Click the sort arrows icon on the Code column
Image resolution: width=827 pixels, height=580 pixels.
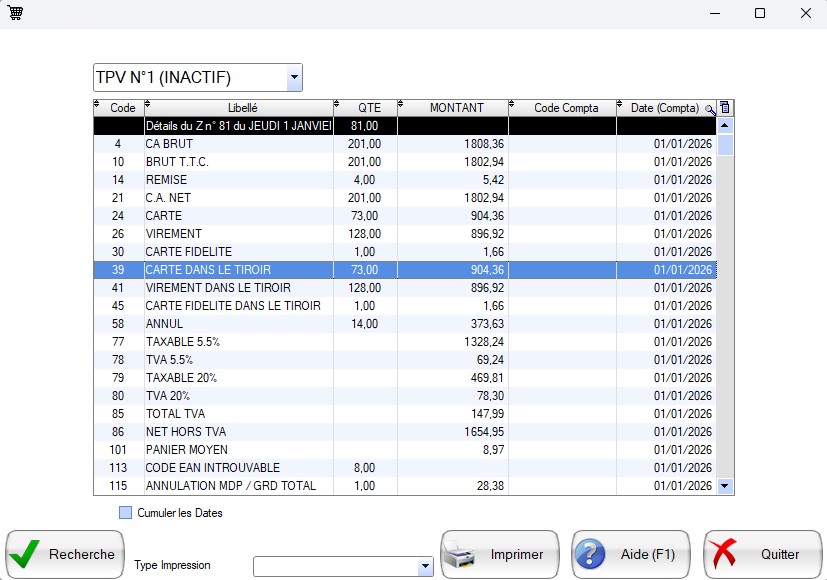tap(97, 104)
